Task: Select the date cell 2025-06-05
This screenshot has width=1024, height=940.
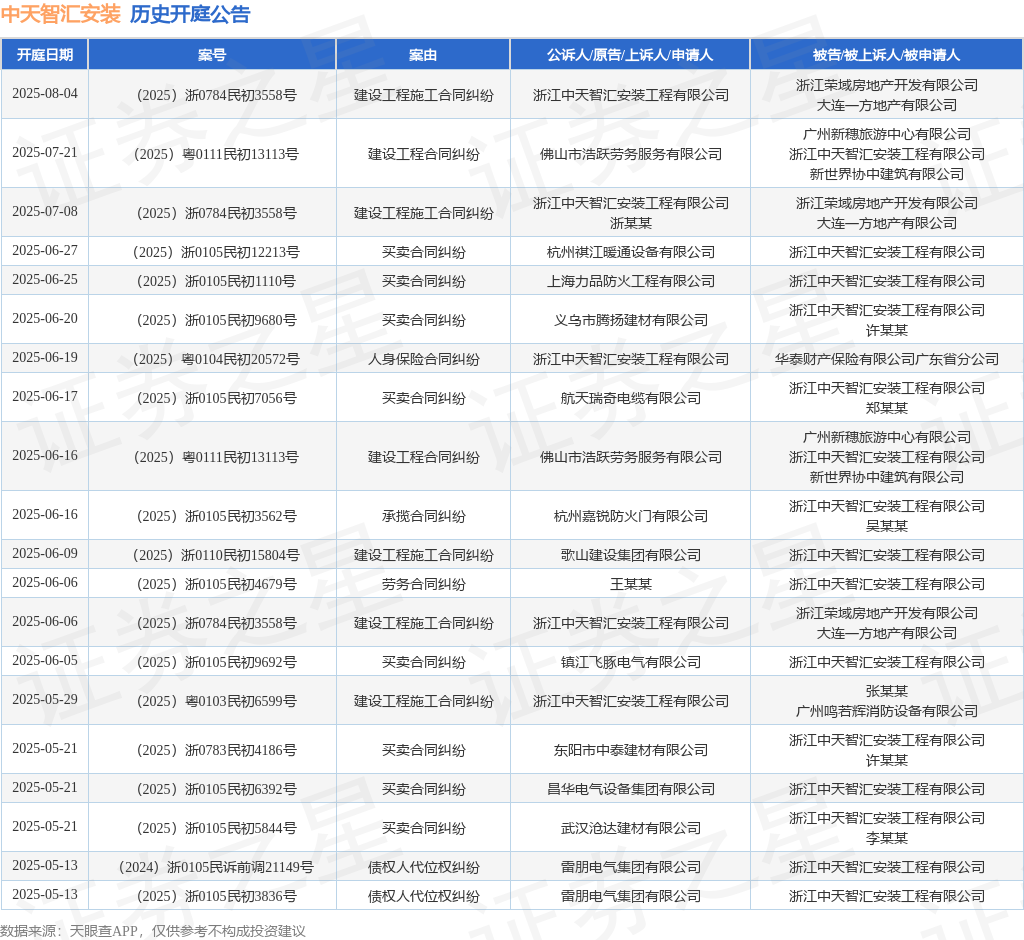Action: pyautogui.click(x=44, y=661)
